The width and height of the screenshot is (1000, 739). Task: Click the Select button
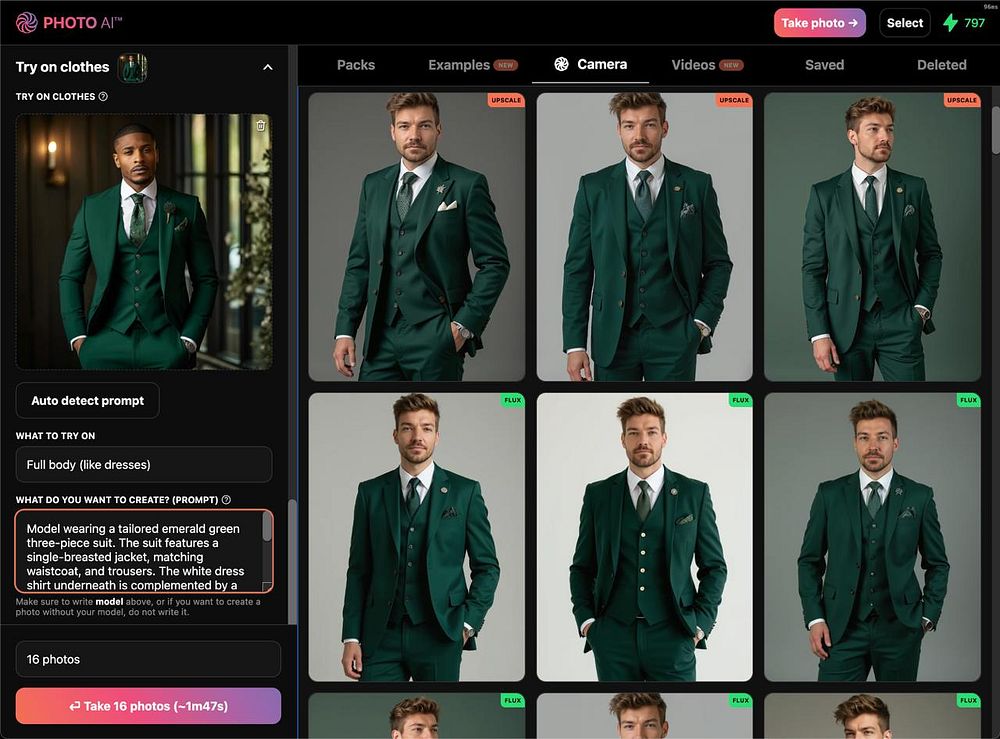904,23
